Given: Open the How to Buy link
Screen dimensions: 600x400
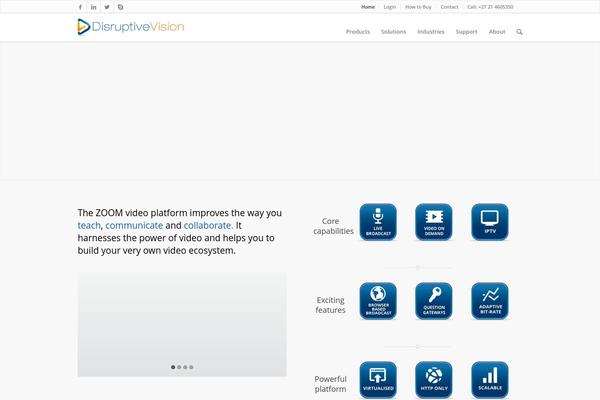Looking at the screenshot, I should coord(418,7).
